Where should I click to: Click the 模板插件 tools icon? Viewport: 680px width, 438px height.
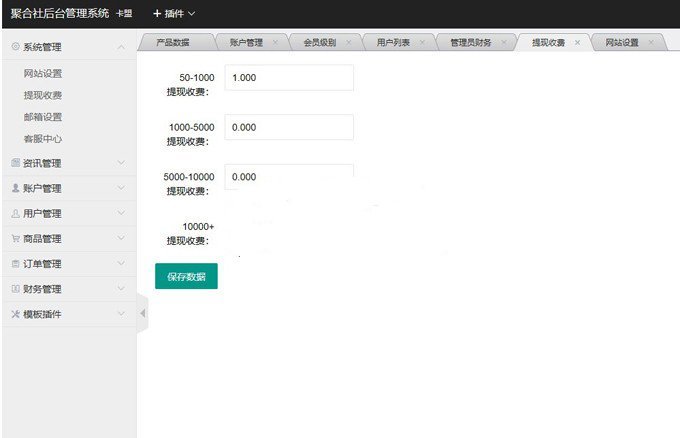(x=15, y=314)
